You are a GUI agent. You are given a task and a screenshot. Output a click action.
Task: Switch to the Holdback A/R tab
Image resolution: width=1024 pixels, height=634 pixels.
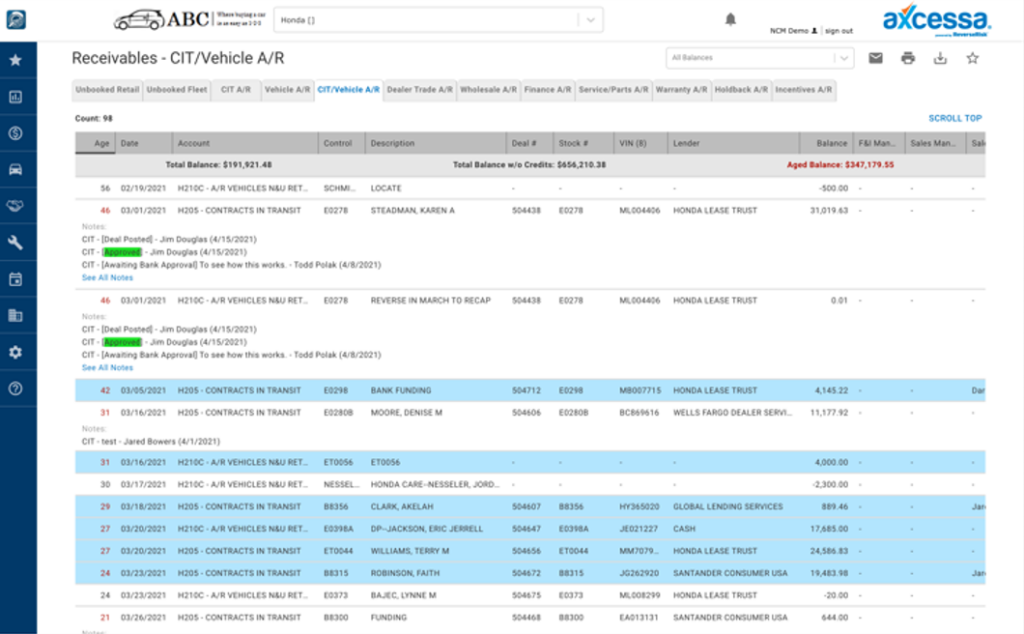tap(741, 89)
